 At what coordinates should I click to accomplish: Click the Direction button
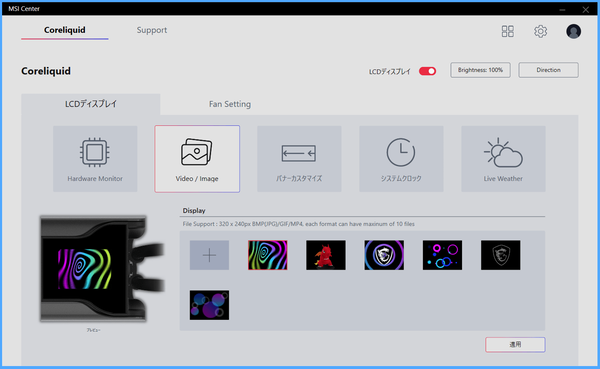(x=548, y=70)
